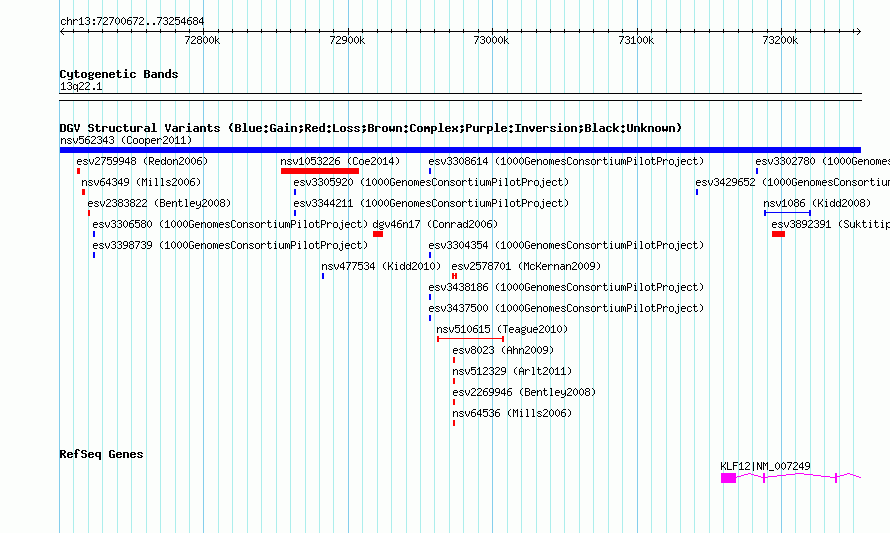The height and width of the screenshot is (533, 890).
Task: Click the esv3892391 variant label
Action: tap(830, 224)
